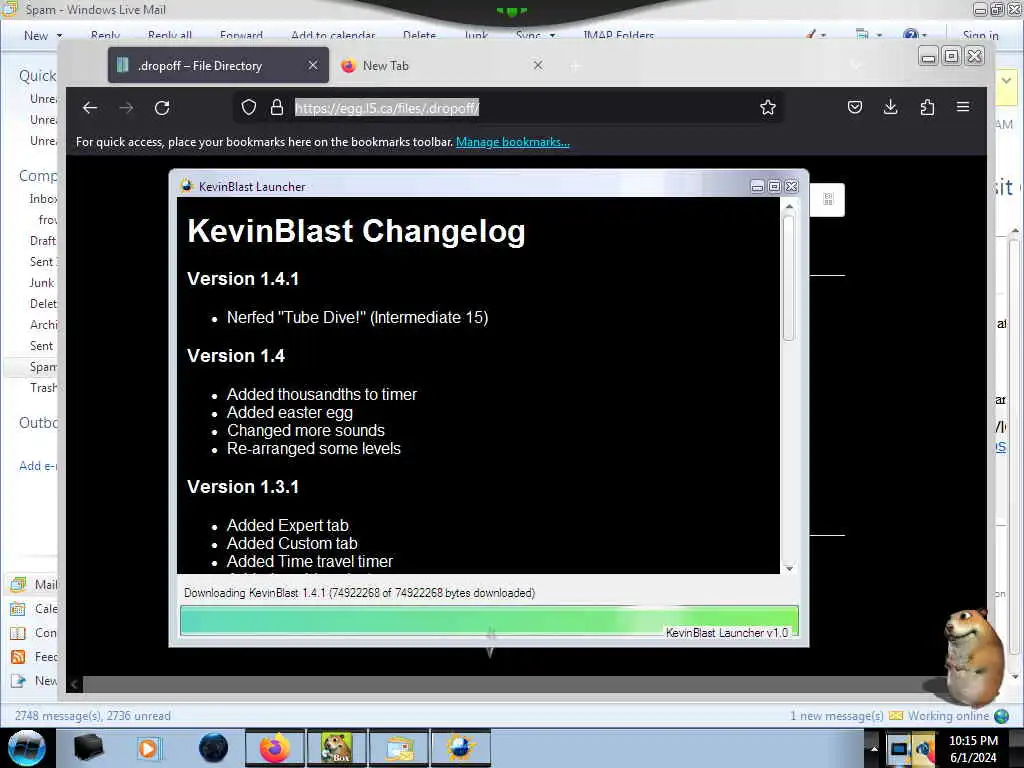Expand the New button dropdown arrow
The height and width of the screenshot is (768, 1024).
(59, 35)
